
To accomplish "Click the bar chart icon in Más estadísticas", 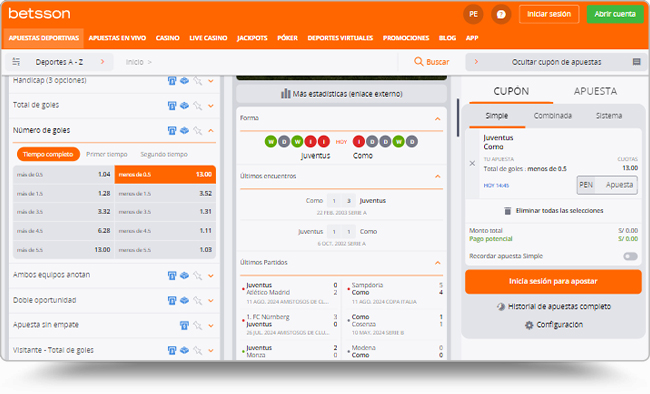I will coord(286,93).
